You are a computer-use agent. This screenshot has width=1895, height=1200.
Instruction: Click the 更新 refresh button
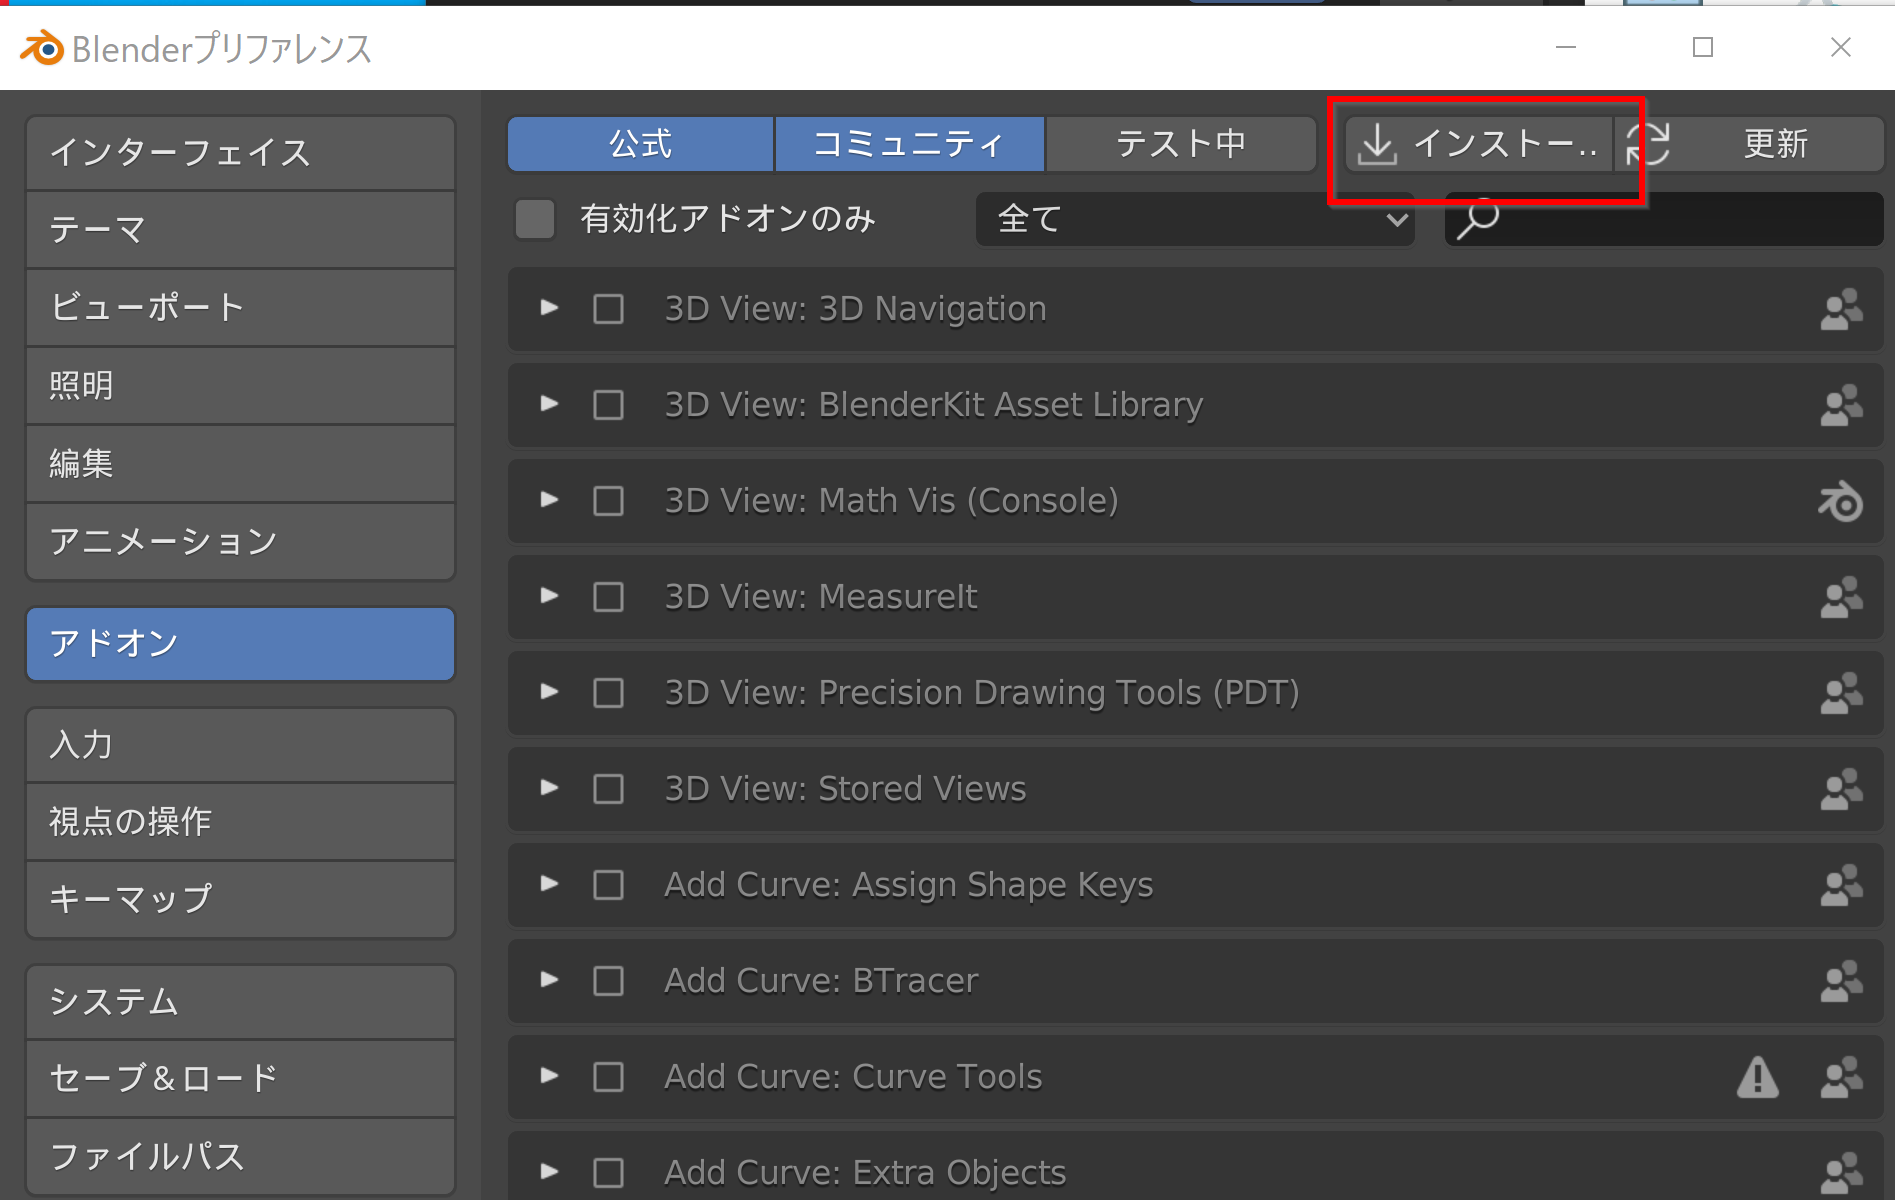tap(1750, 144)
